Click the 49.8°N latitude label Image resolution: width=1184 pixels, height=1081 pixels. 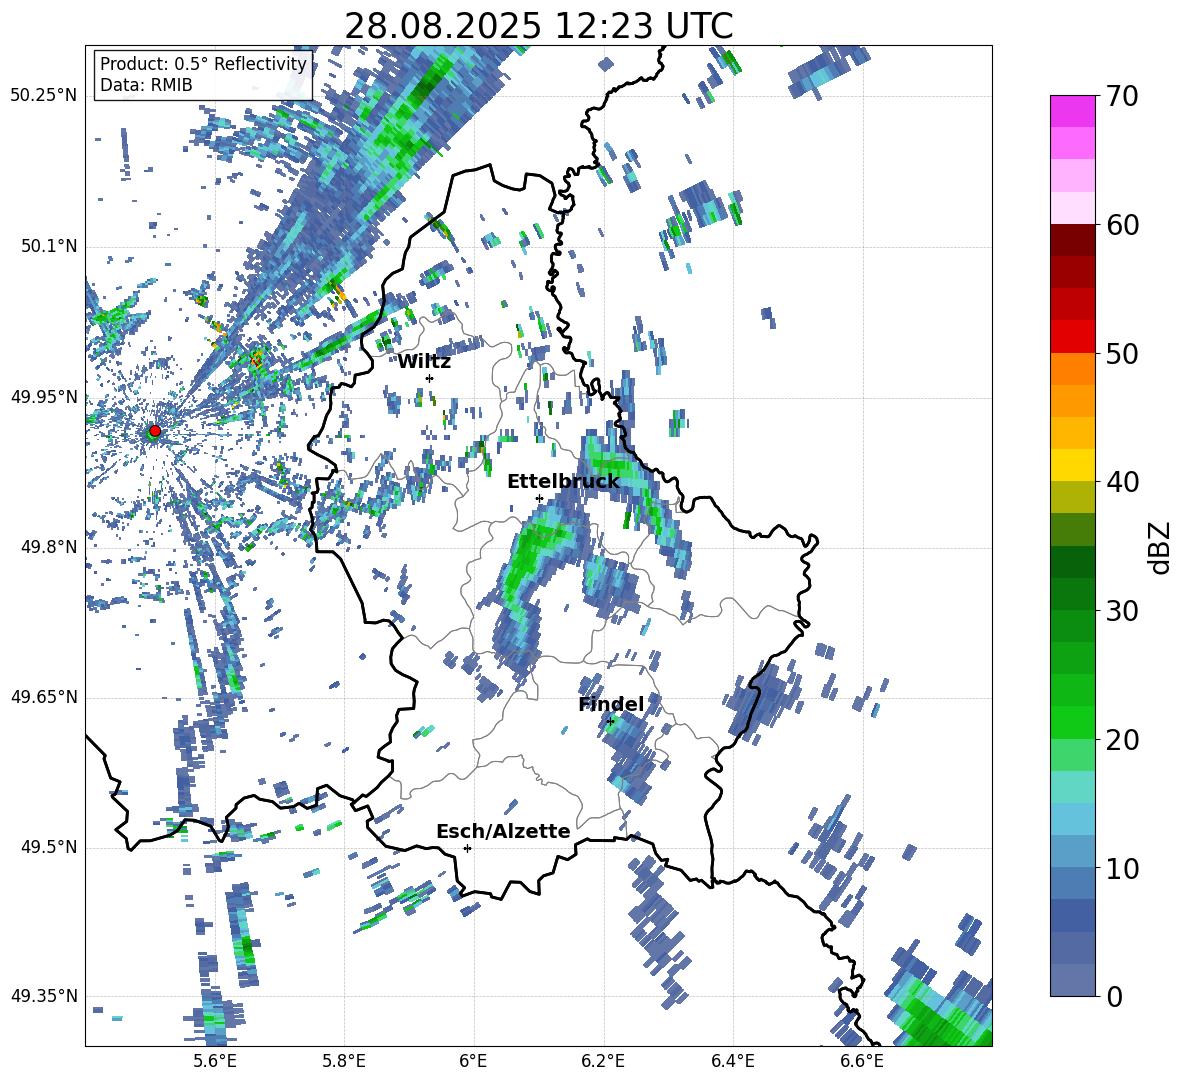(x=48, y=547)
